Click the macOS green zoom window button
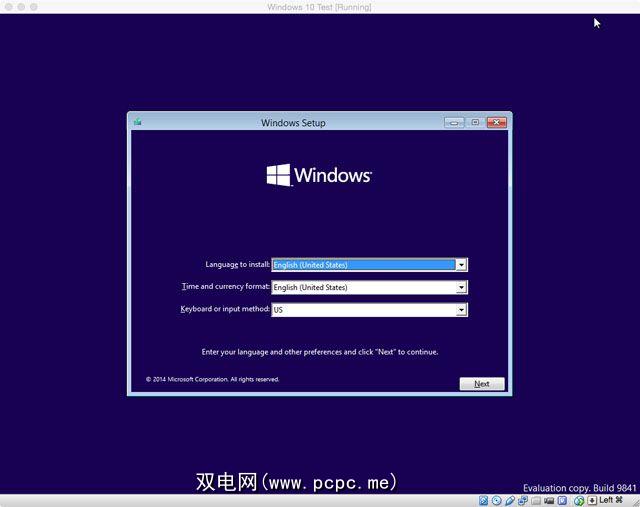 [x=34, y=7]
